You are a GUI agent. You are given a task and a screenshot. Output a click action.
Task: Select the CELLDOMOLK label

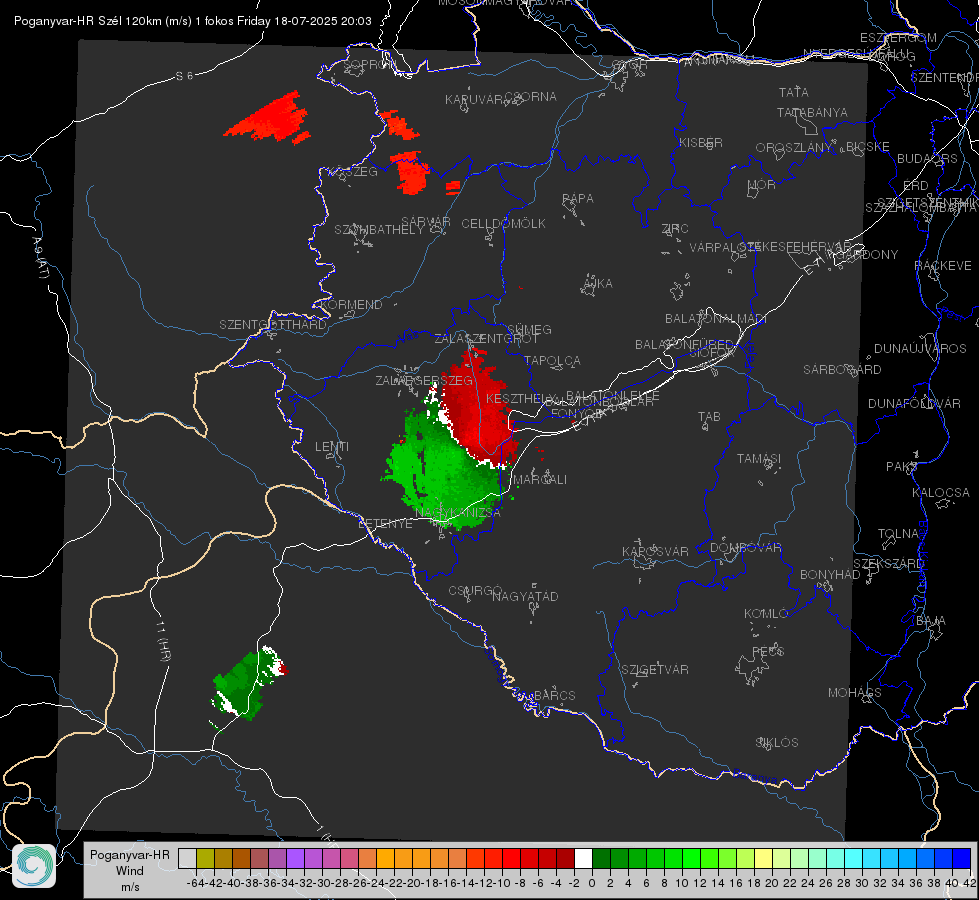(x=504, y=224)
